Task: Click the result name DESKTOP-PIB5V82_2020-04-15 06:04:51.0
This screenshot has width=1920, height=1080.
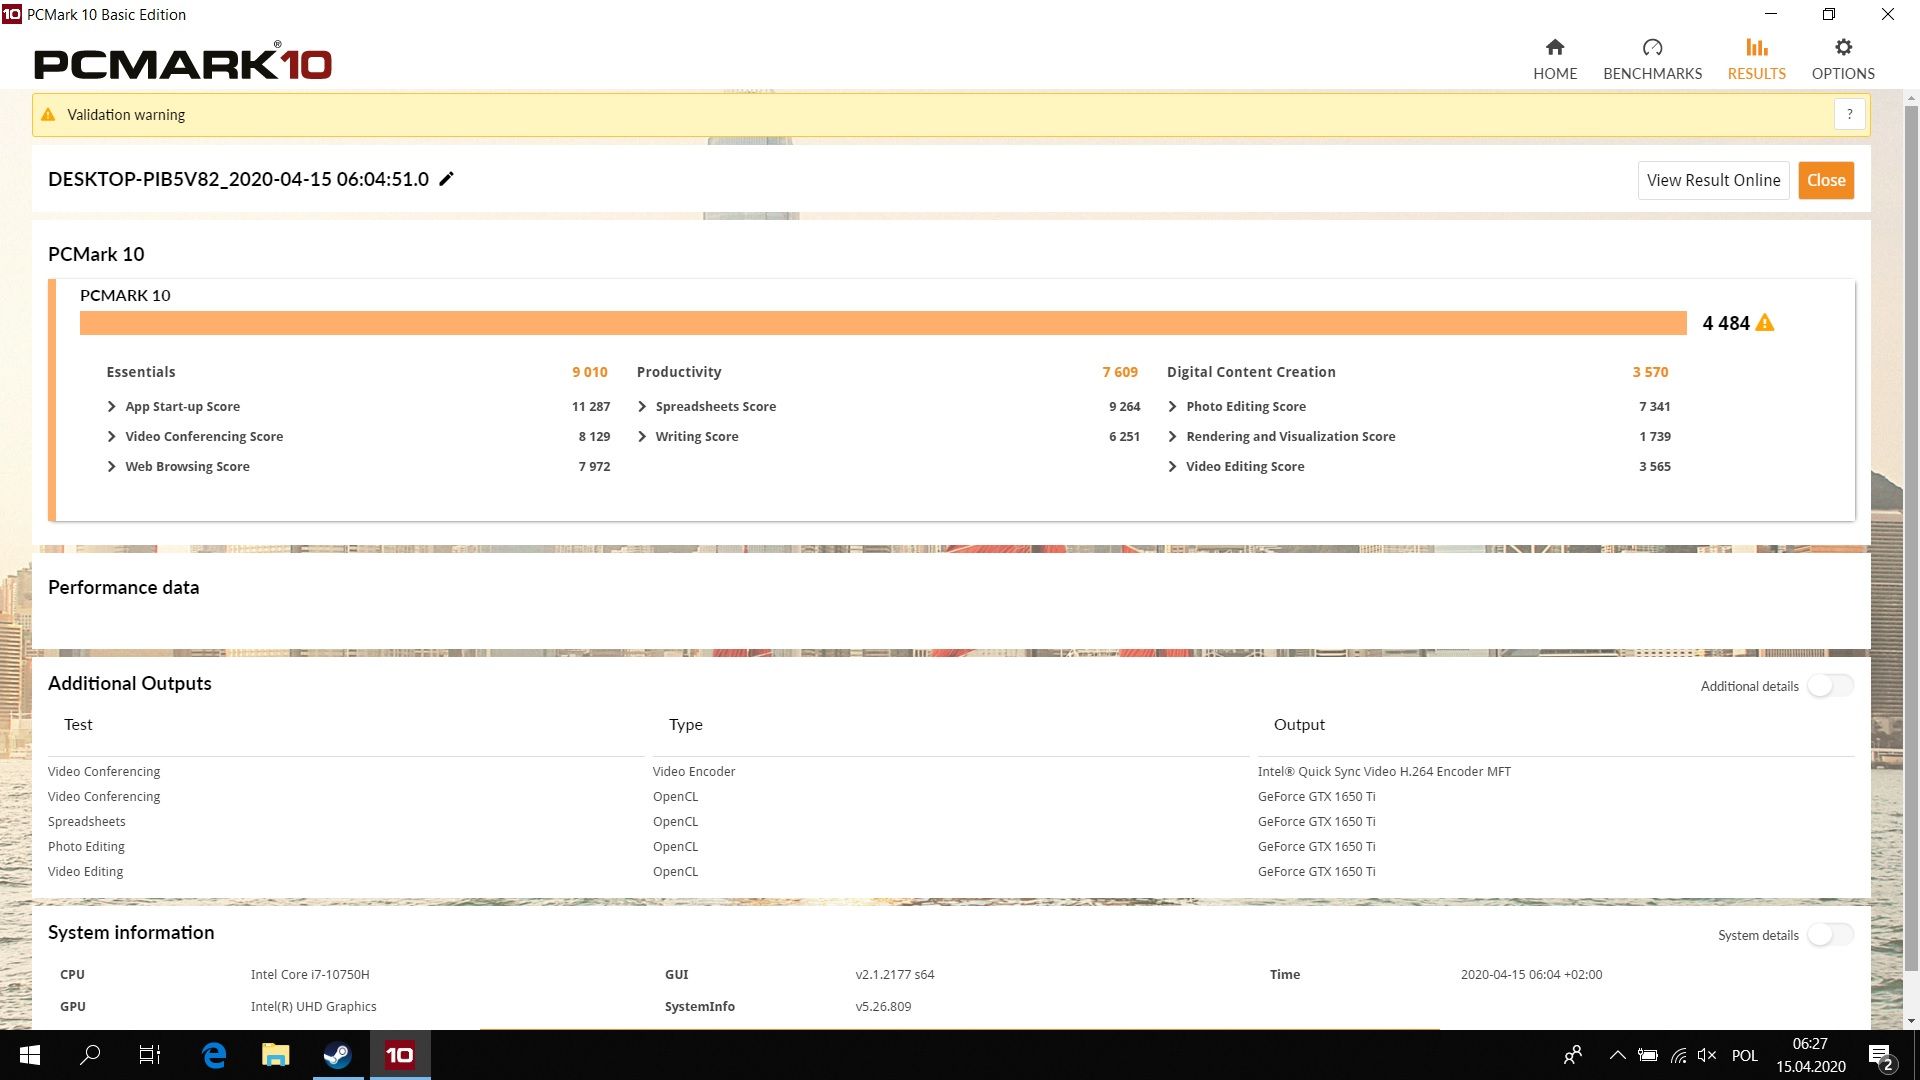Action: [x=238, y=179]
